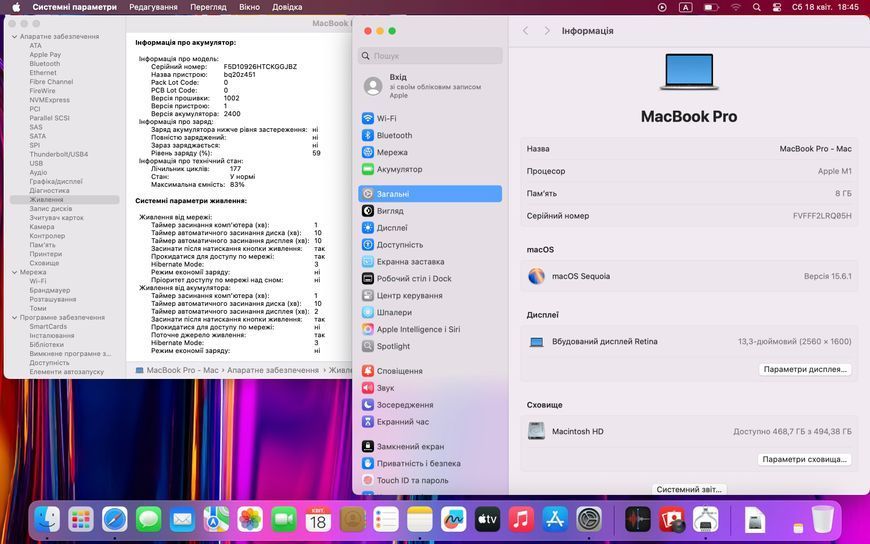
Task: Open Music app in the Dock
Action: [x=521, y=520]
